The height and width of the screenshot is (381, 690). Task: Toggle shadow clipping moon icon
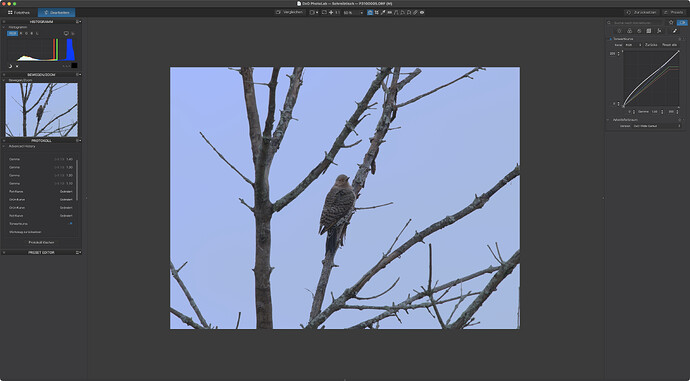click(x=10, y=66)
